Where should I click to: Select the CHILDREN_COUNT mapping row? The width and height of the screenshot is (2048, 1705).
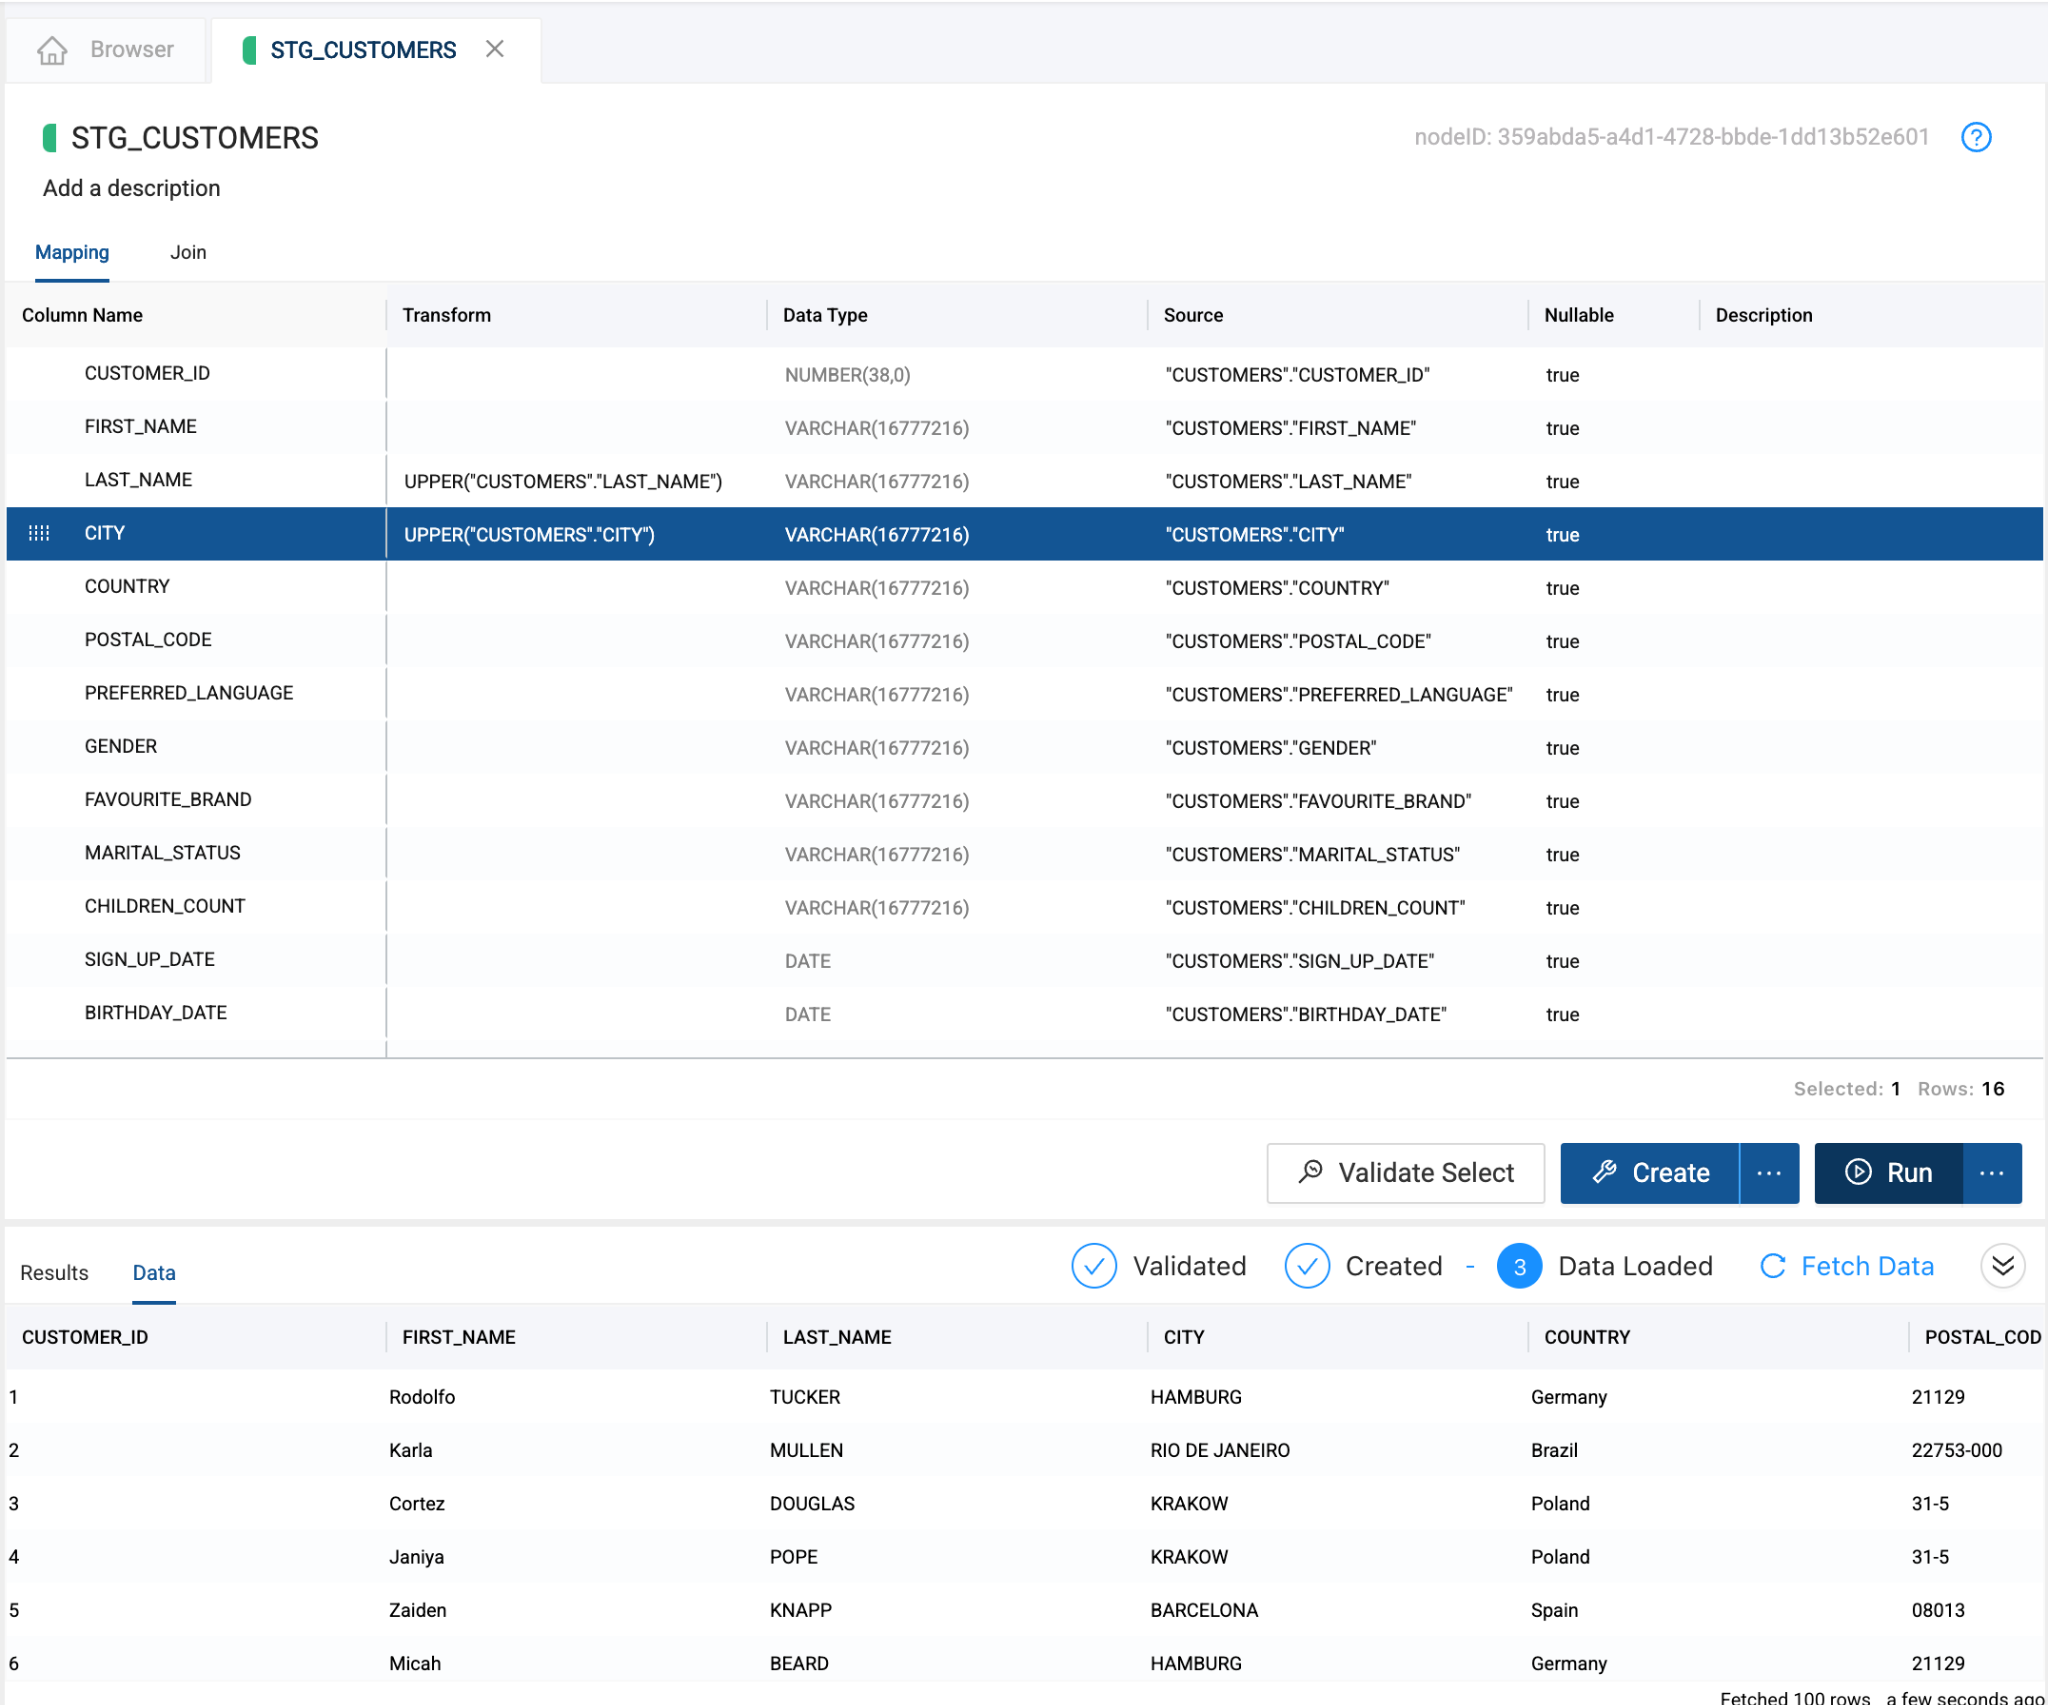coord(1024,907)
